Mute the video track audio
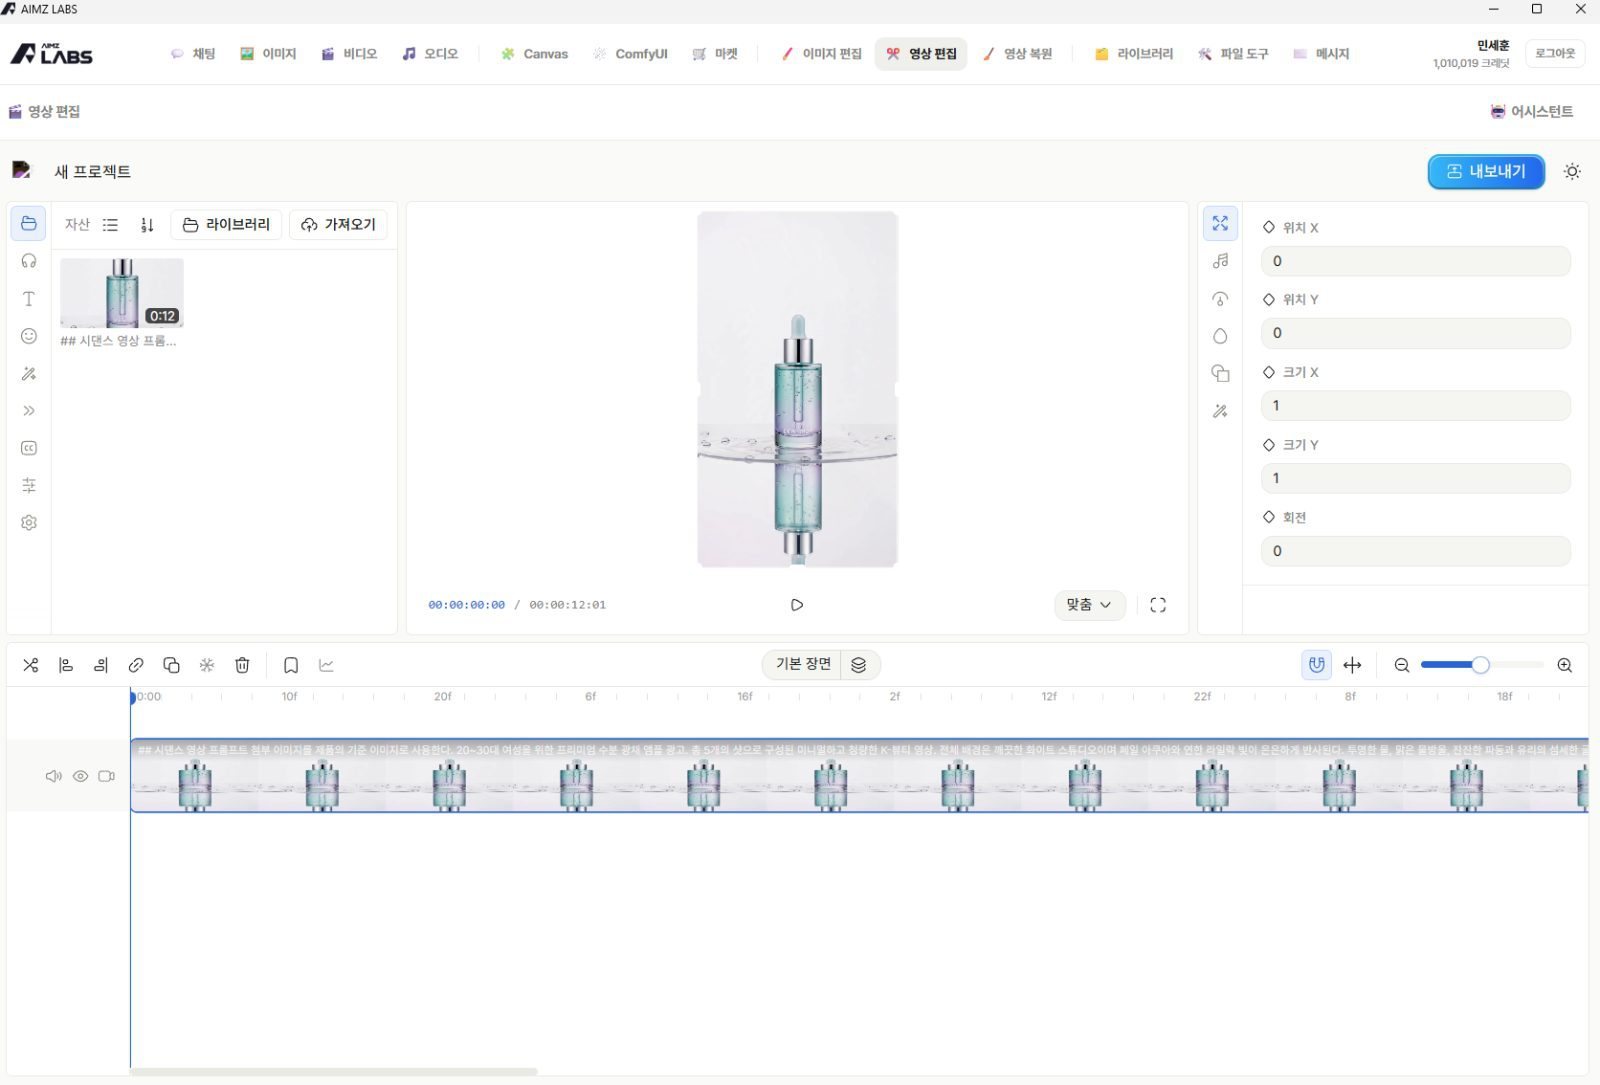Viewport: 1600px width, 1085px height. 54,776
